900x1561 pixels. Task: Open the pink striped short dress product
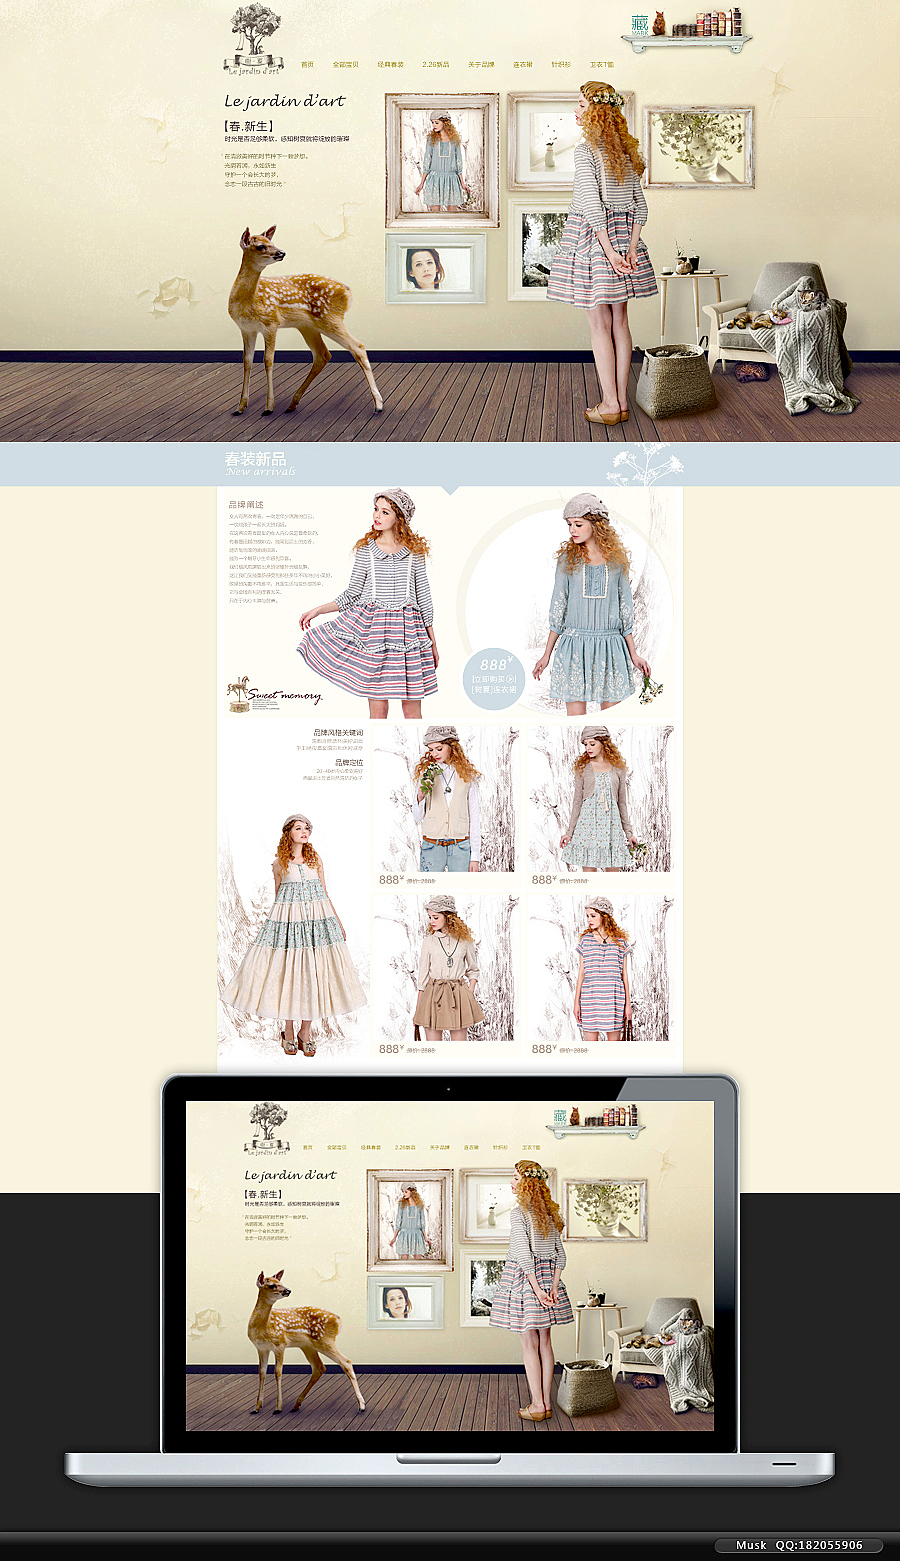pos(601,967)
